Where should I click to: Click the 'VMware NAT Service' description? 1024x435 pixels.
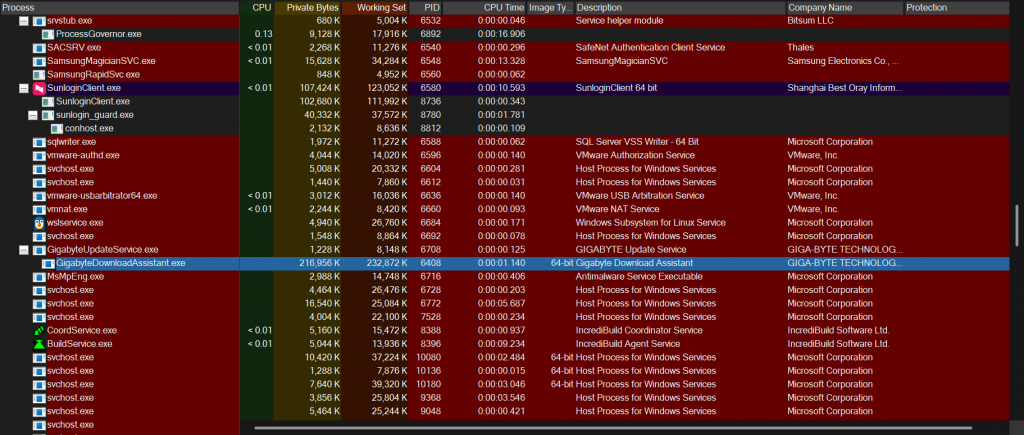coord(616,209)
